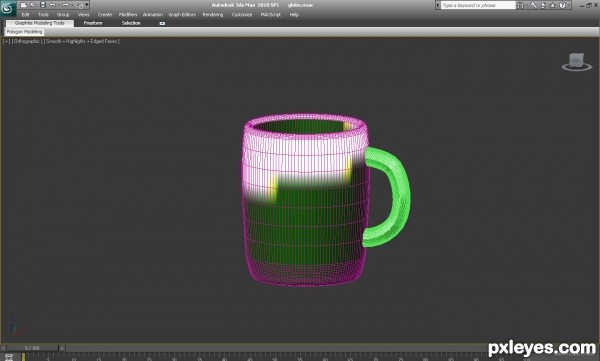Image resolution: width=600 pixels, height=361 pixels.
Task: Open the Group menu
Action: pyautogui.click(x=63, y=15)
